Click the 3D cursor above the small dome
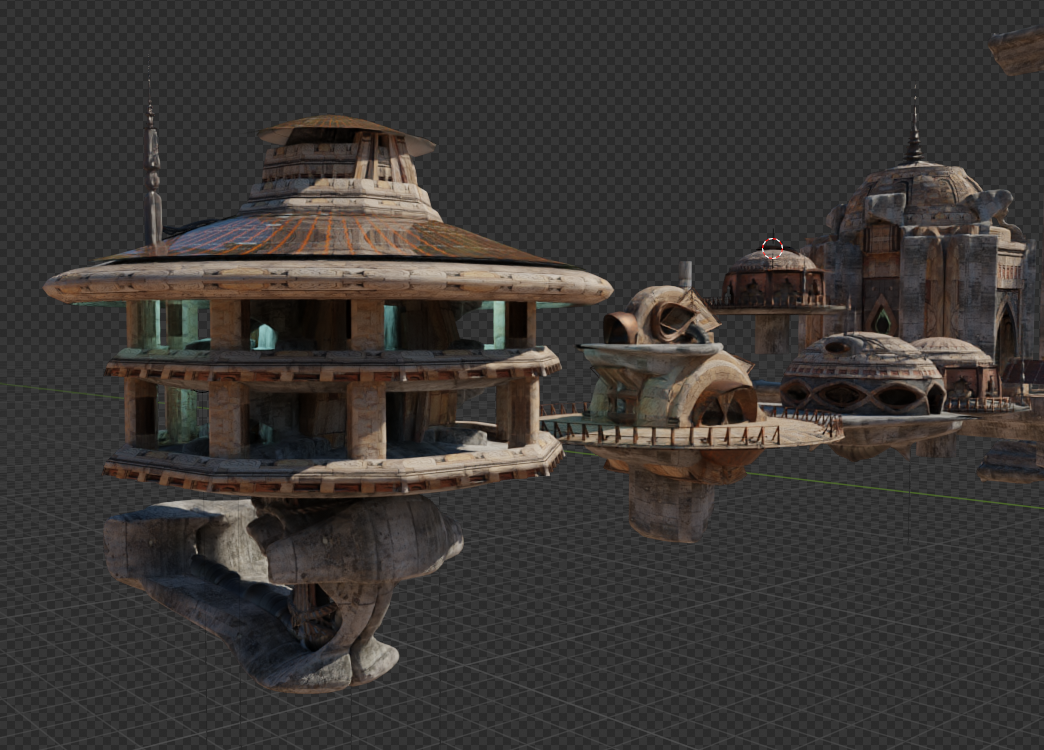 pyautogui.click(x=772, y=248)
